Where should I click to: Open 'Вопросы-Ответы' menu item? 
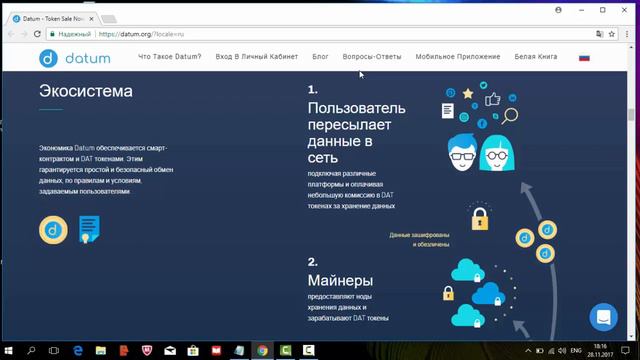372,57
